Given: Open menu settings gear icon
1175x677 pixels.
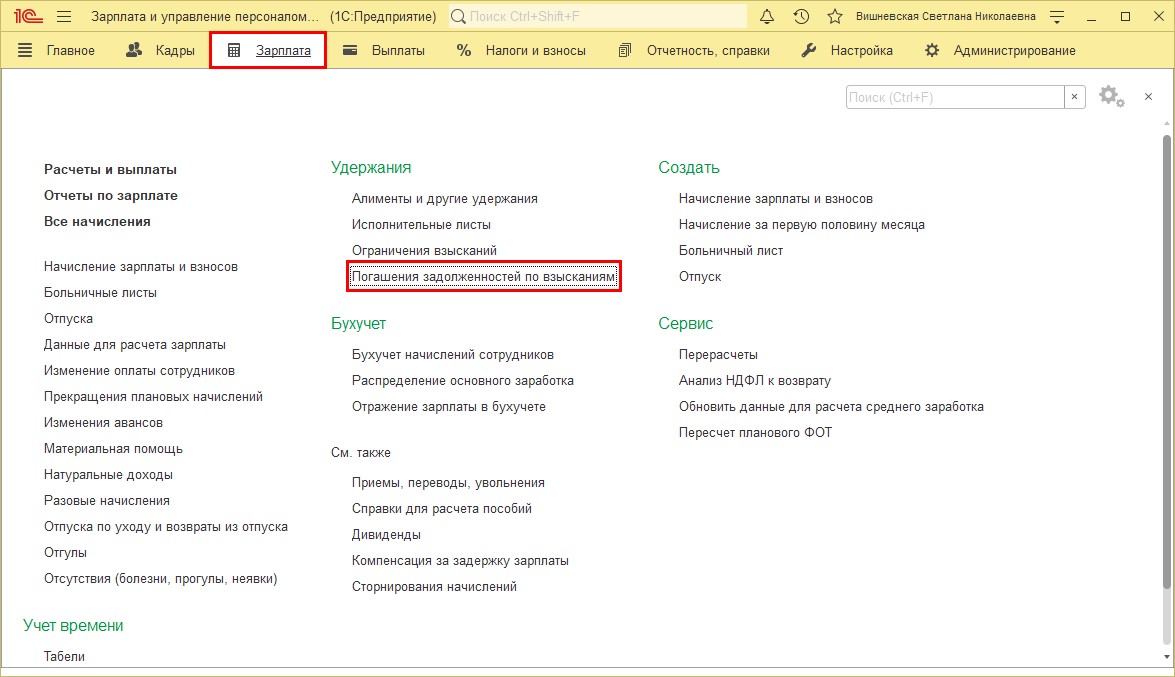Looking at the screenshot, I should click(x=1110, y=96).
